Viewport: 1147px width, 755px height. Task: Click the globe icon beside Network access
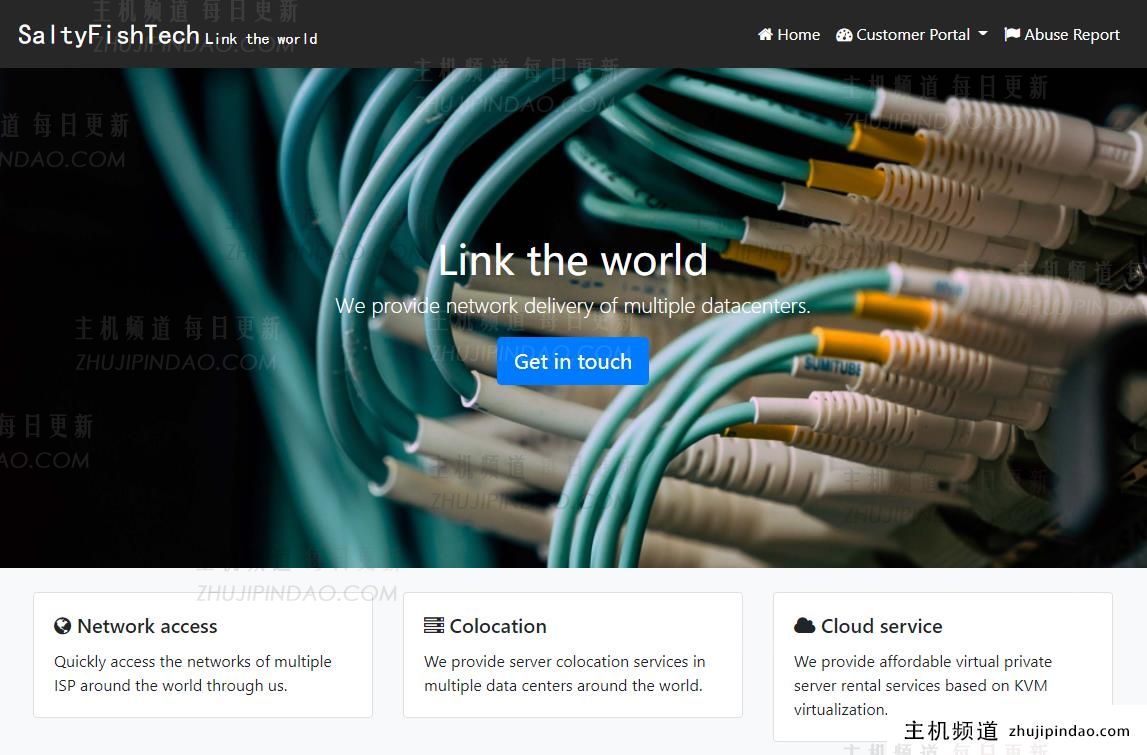62,626
